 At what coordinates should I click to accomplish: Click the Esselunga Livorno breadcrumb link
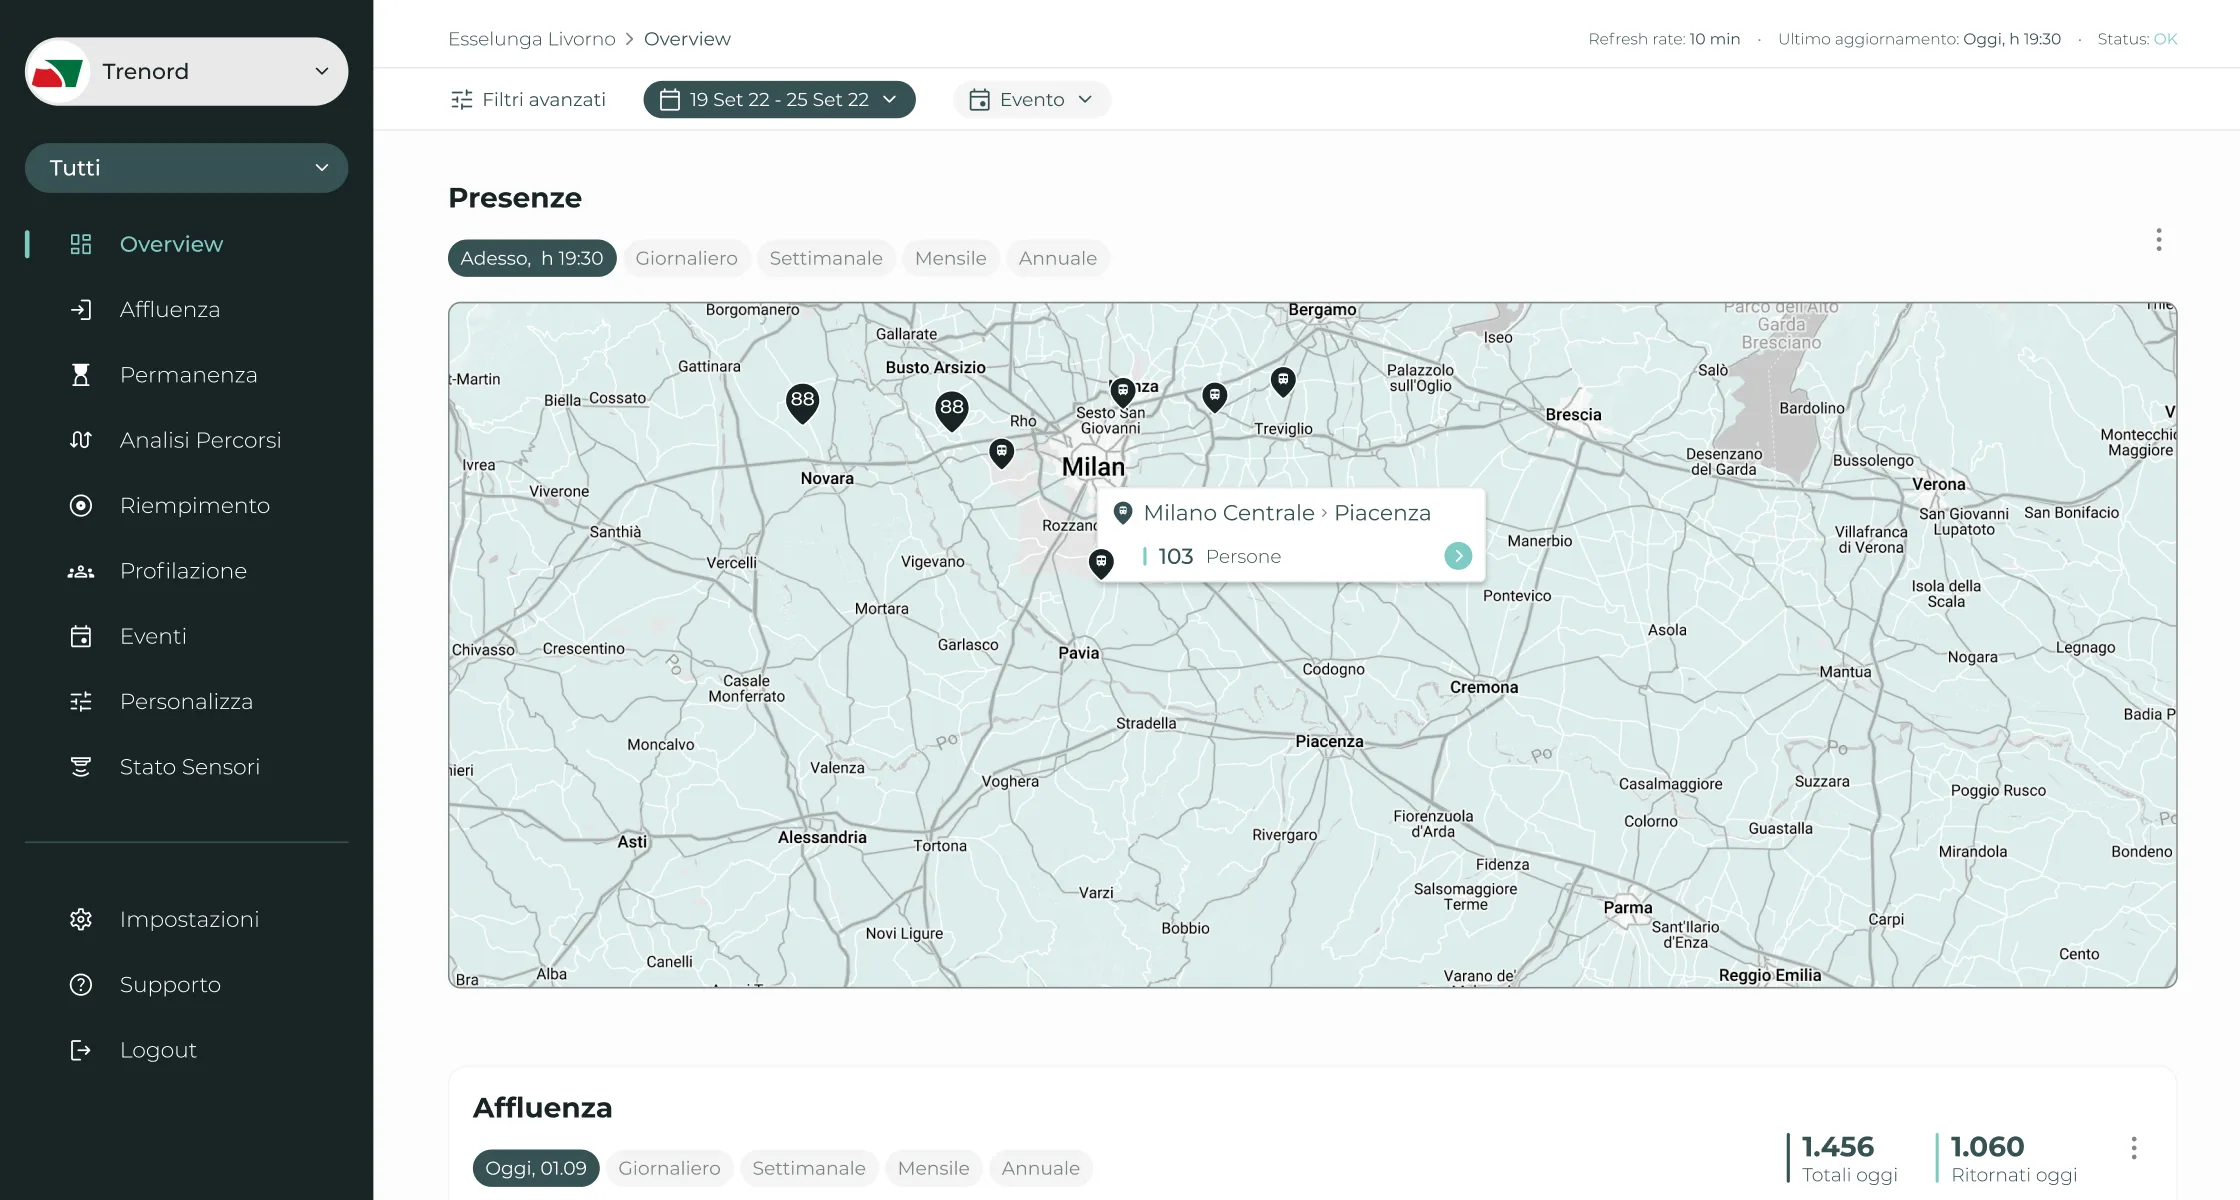tap(531, 38)
